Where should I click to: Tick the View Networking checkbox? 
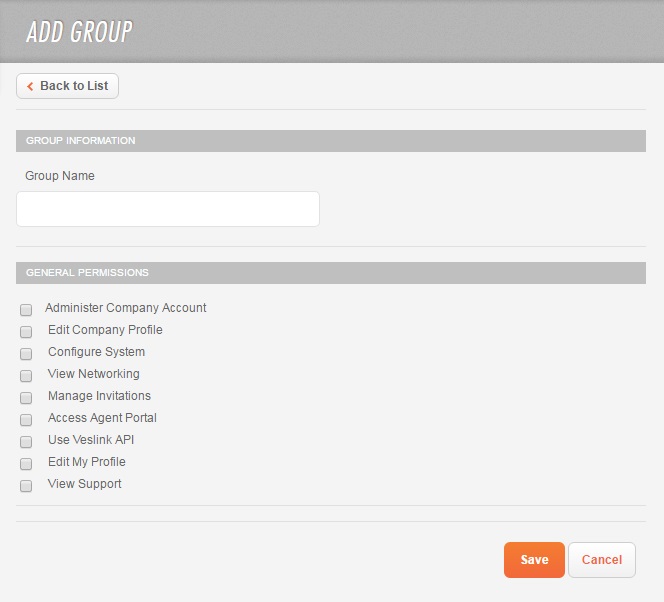coord(26,376)
